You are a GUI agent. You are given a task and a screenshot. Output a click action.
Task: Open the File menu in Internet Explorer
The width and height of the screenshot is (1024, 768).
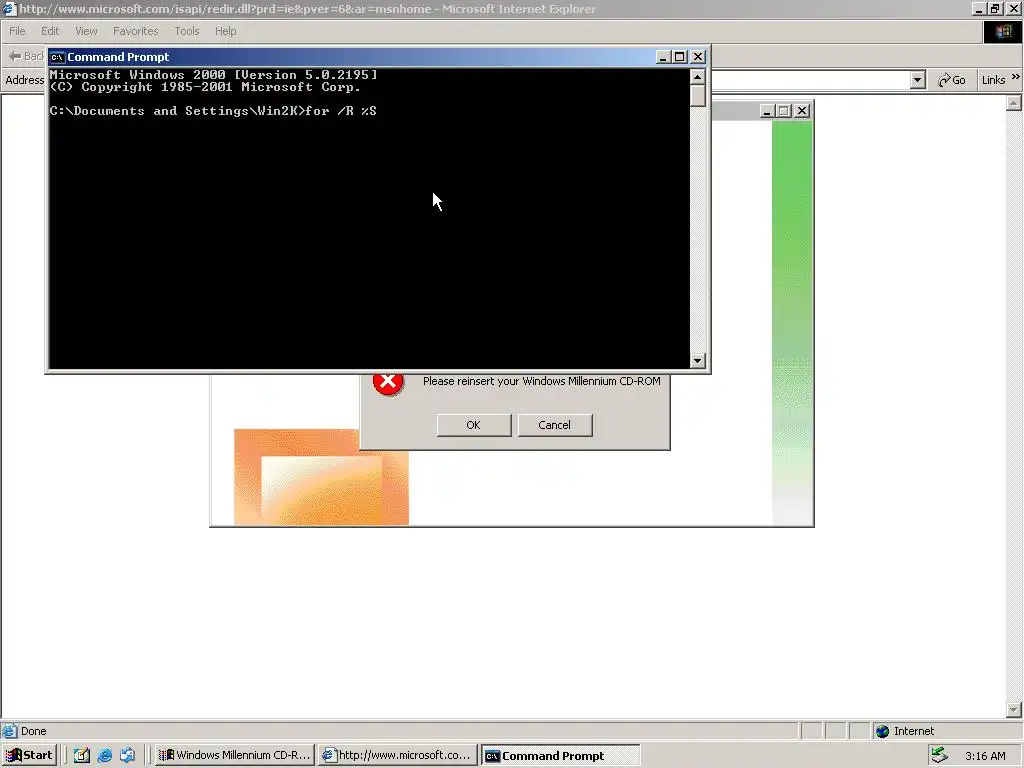click(17, 31)
